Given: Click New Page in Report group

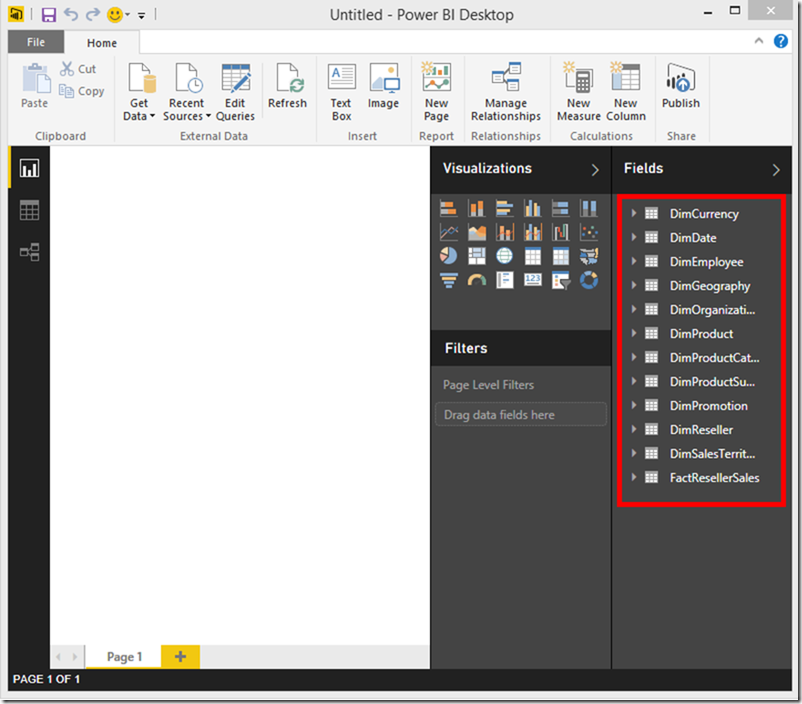Looking at the screenshot, I should pos(436,92).
